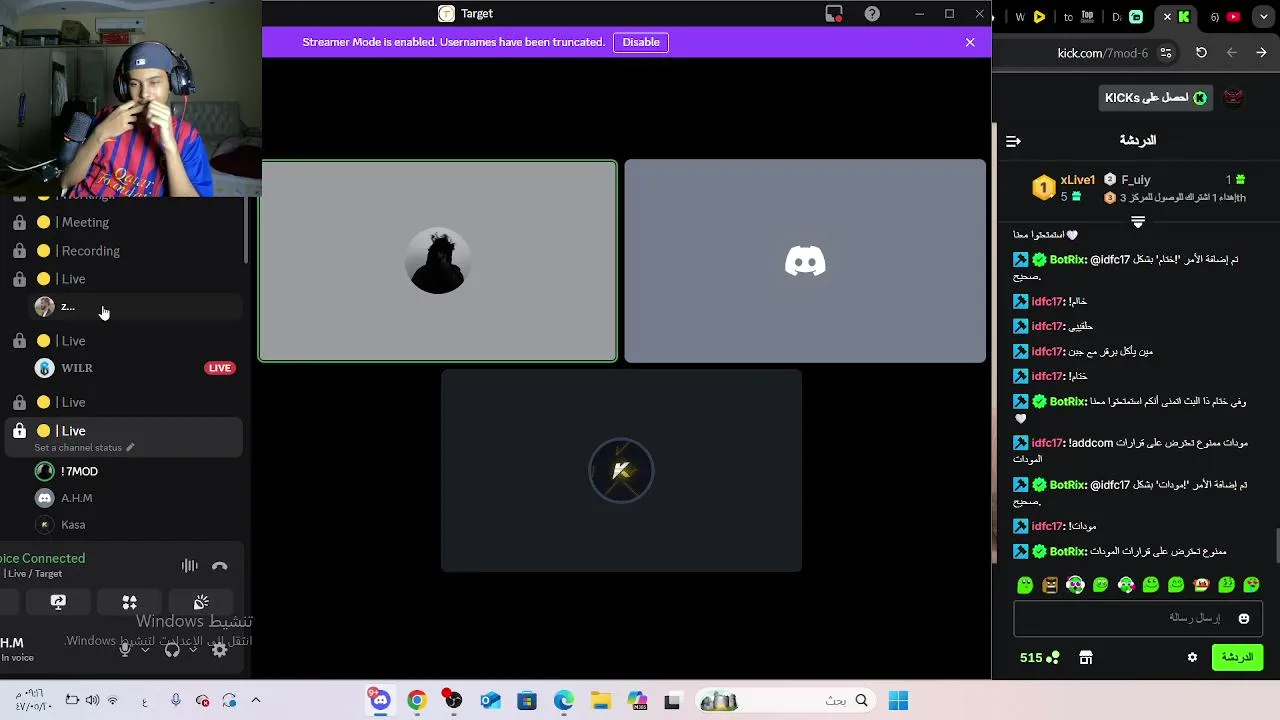
Task: Close the active Kick browser tab
Action: (1167, 17)
